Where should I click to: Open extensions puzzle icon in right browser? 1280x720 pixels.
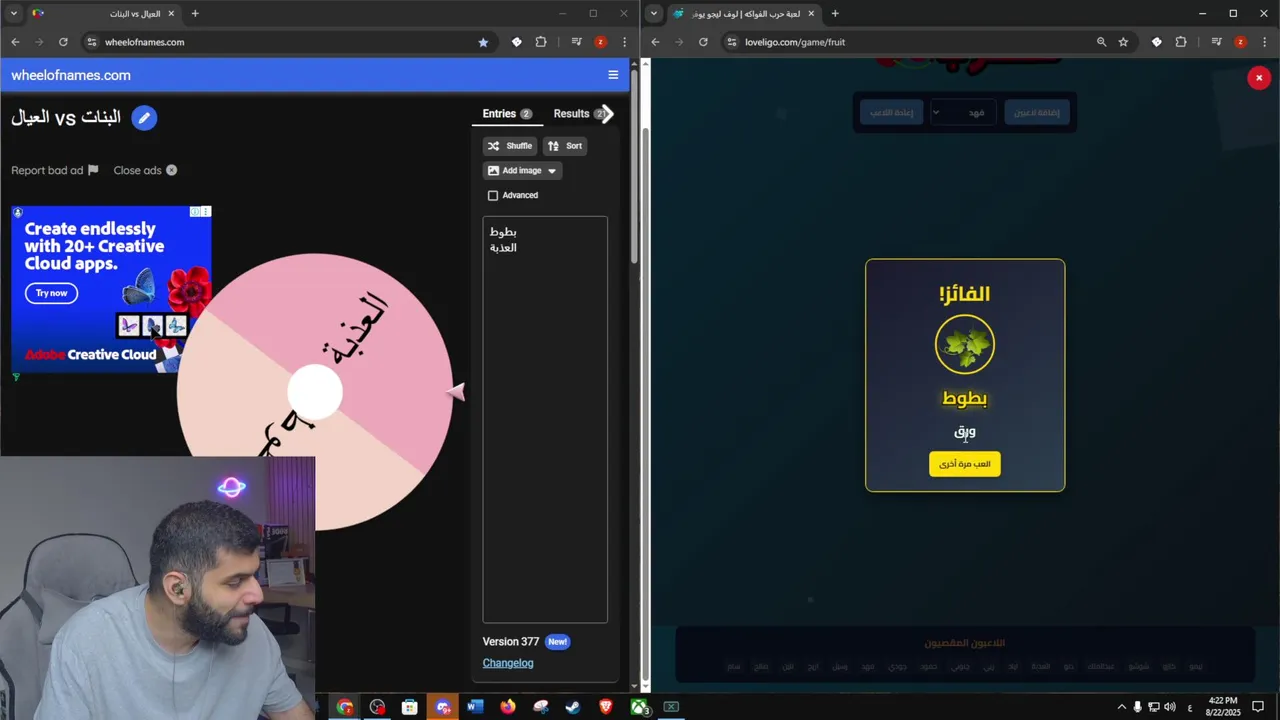[x=1181, y=42]
